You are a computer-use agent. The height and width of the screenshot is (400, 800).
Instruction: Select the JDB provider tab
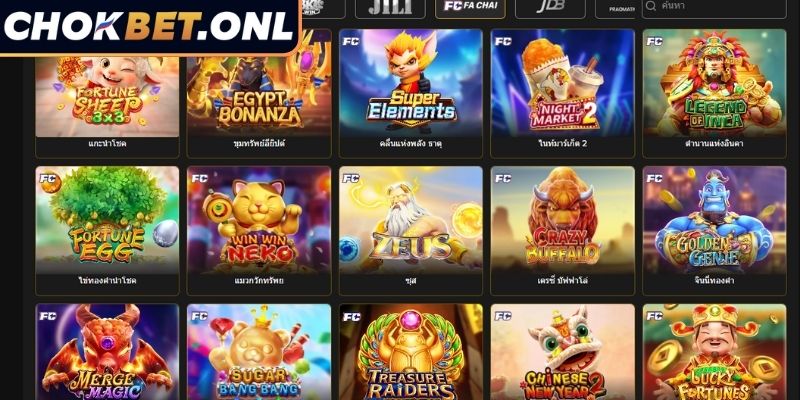click(x=550, y=7)
